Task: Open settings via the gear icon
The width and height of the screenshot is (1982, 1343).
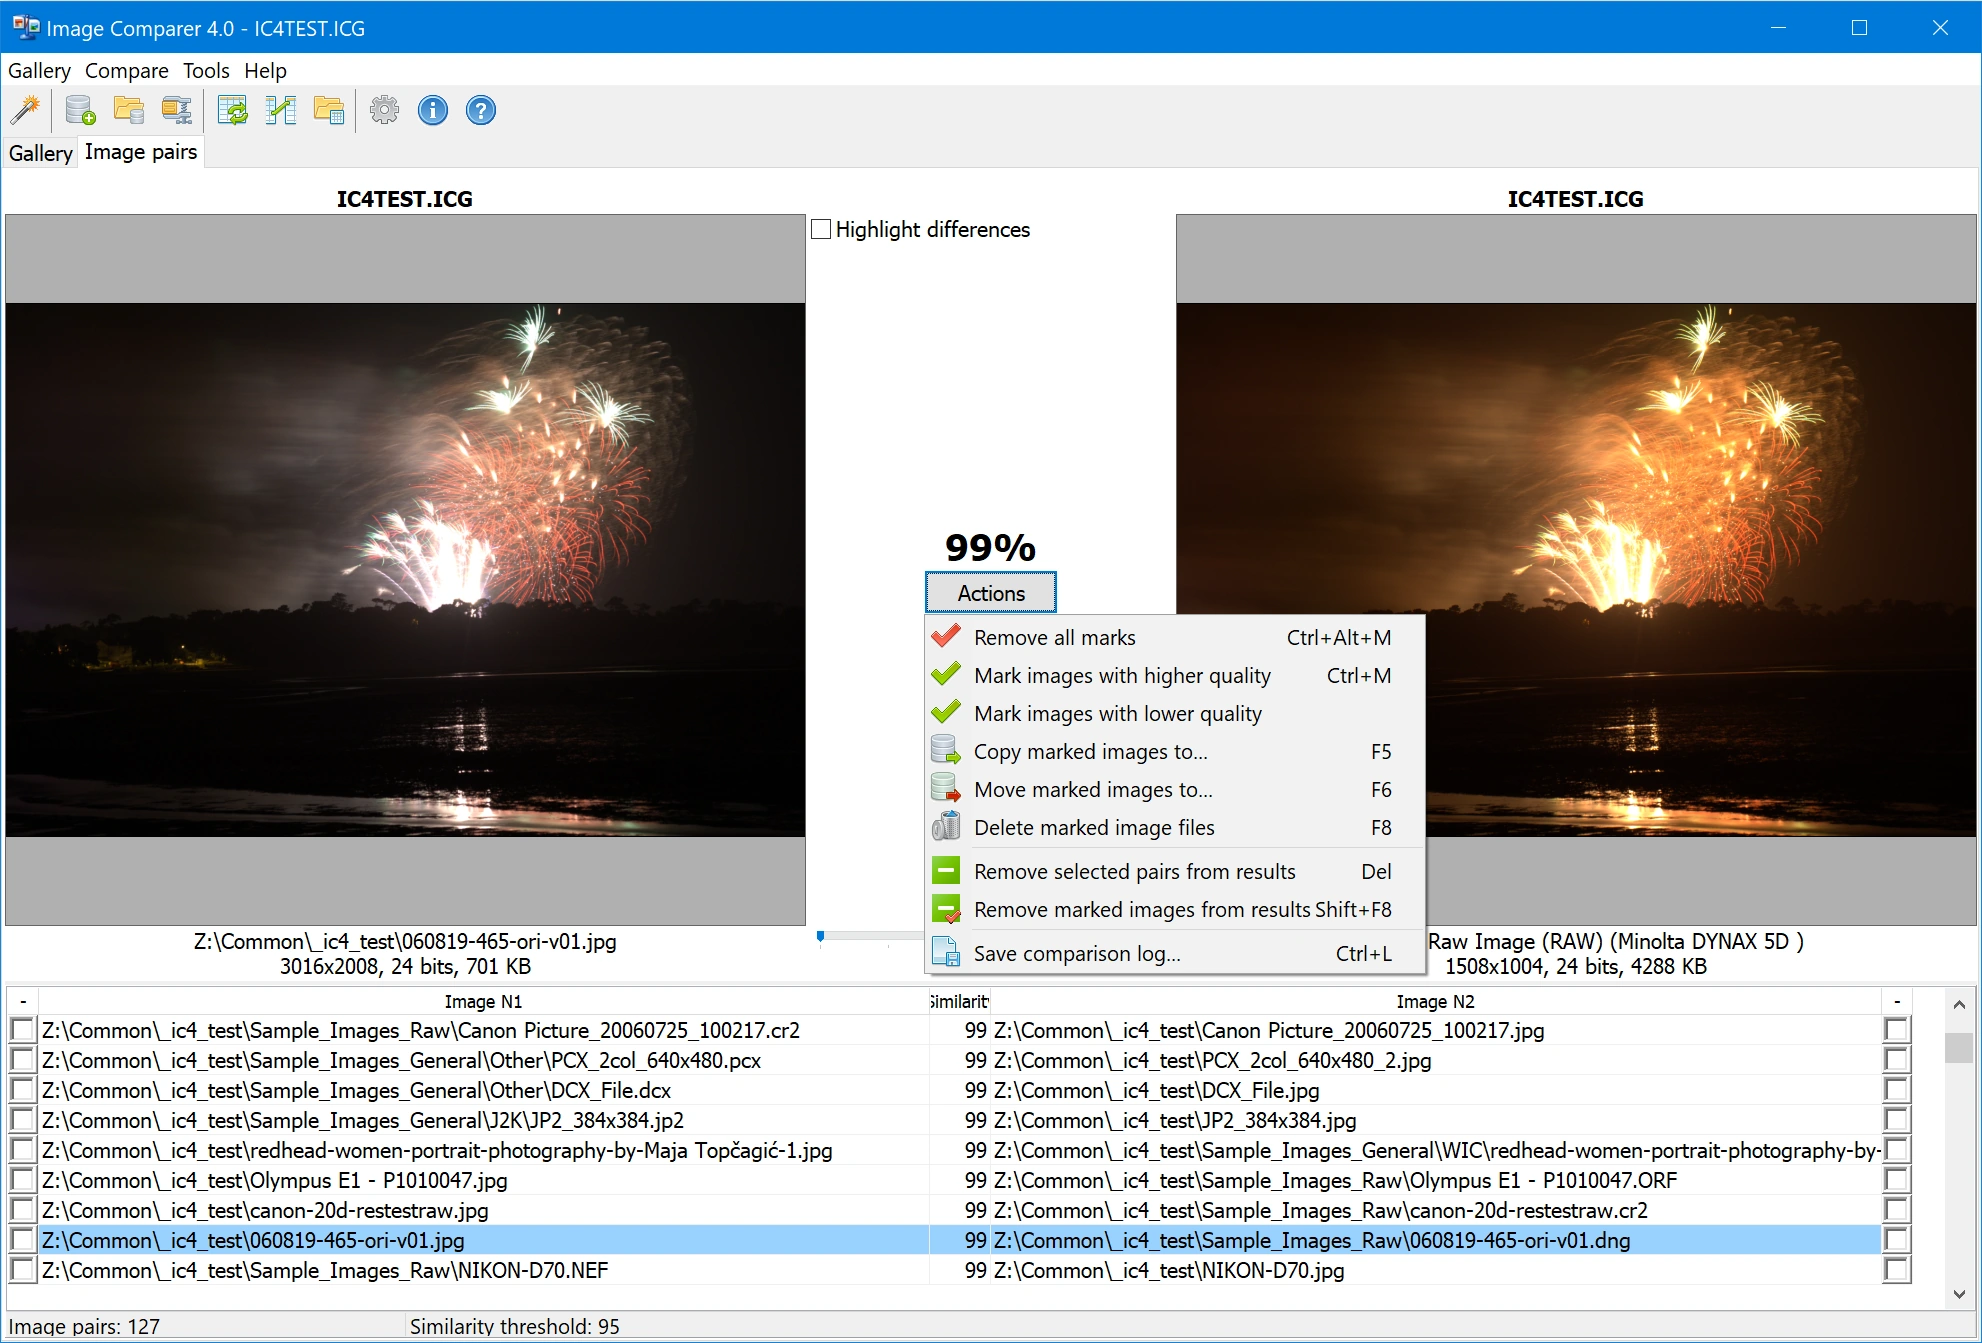Action: coord(384,110)
